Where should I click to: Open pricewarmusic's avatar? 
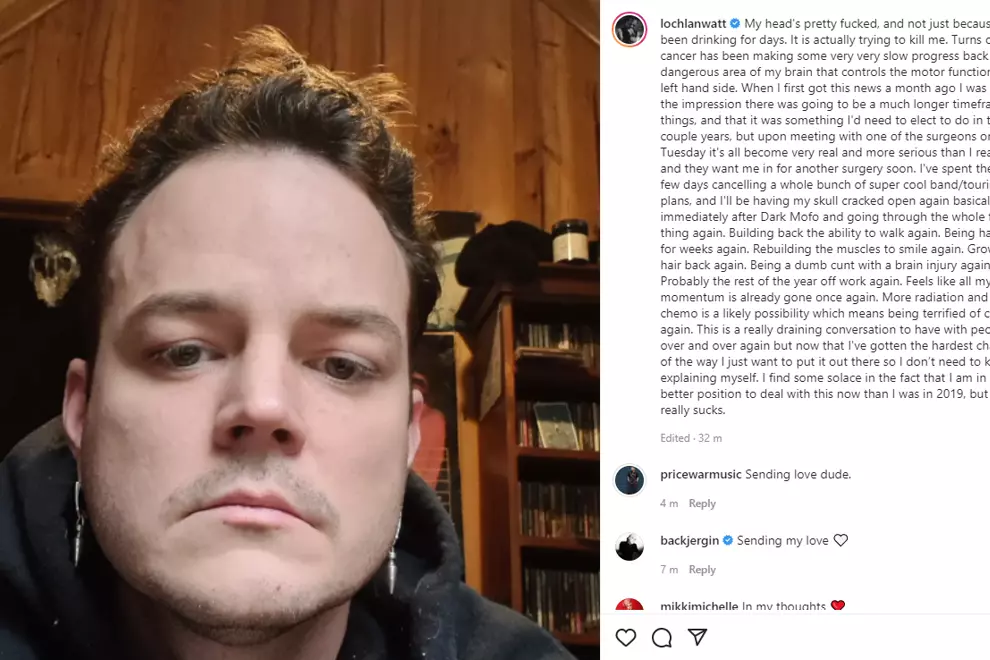[x=629, y=480]
